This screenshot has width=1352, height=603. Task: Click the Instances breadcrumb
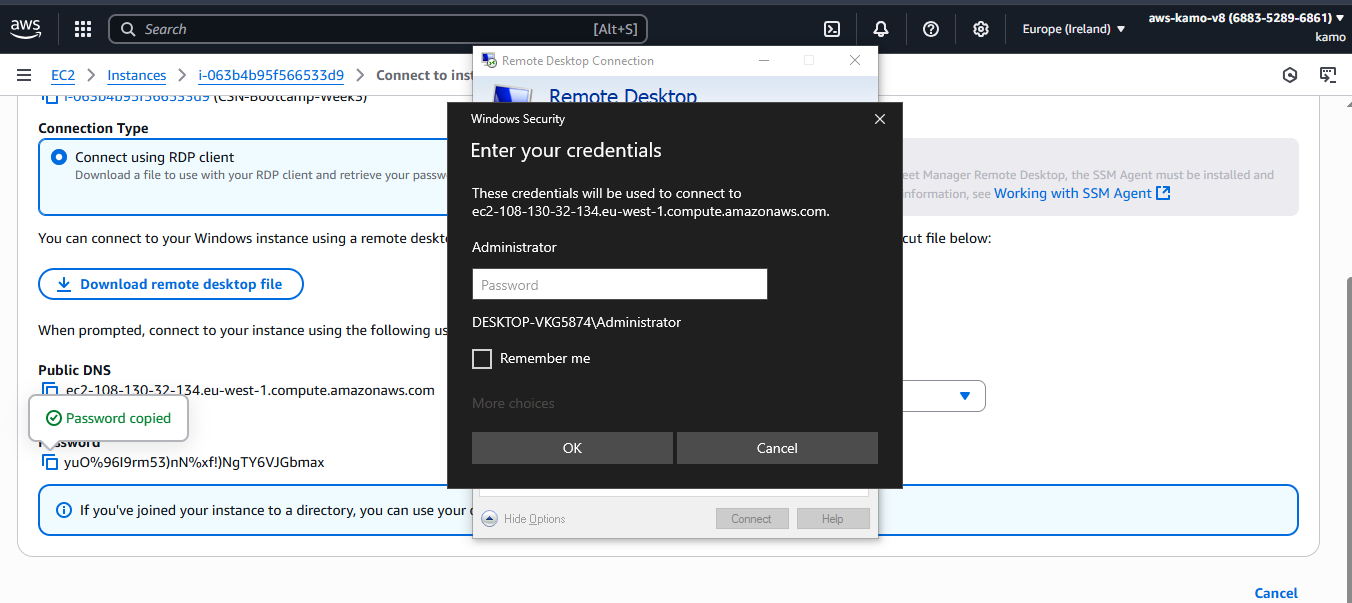(136, 75)
